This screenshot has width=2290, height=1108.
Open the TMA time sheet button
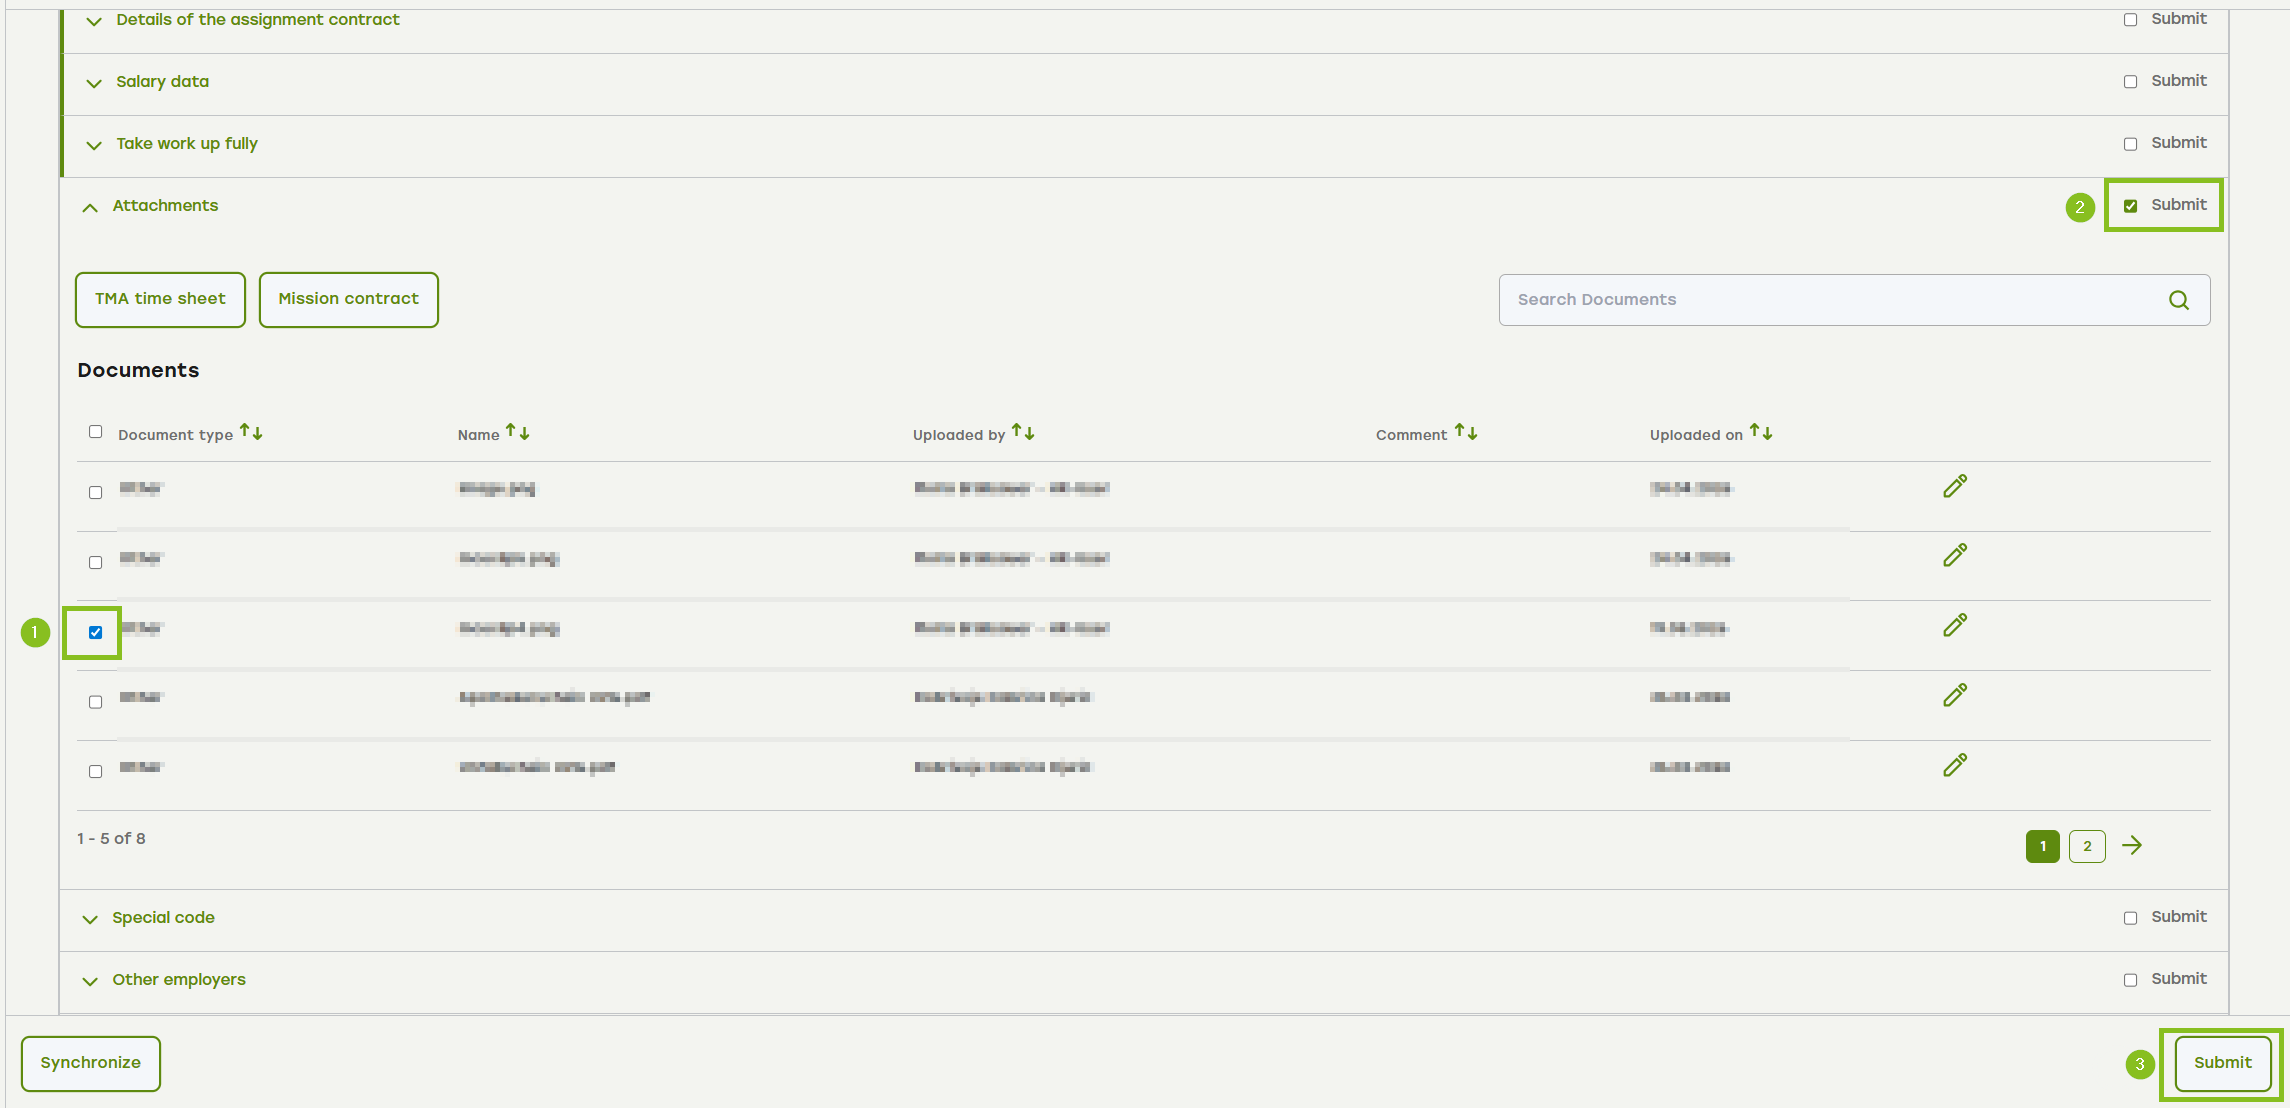160,300
